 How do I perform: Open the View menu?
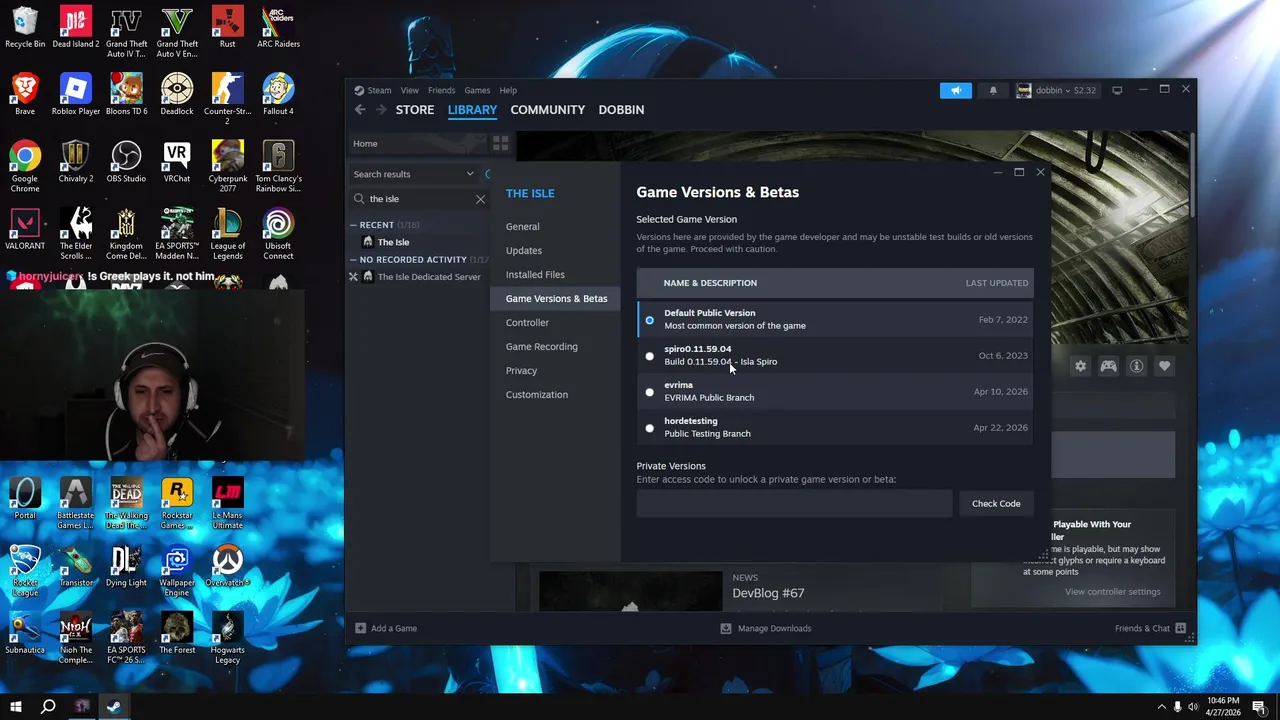(410, 90)
